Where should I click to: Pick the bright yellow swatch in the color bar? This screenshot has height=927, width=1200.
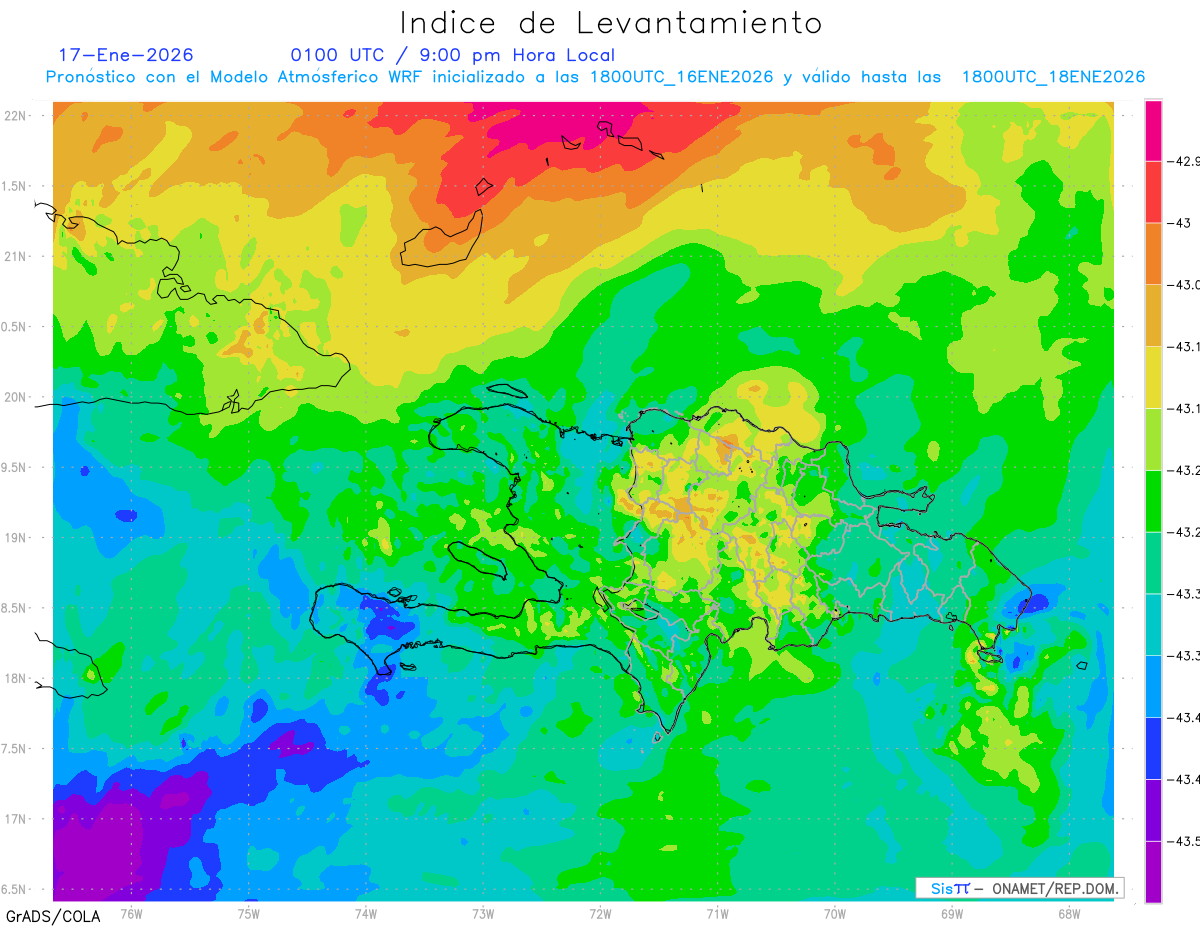coord(1153,377)
